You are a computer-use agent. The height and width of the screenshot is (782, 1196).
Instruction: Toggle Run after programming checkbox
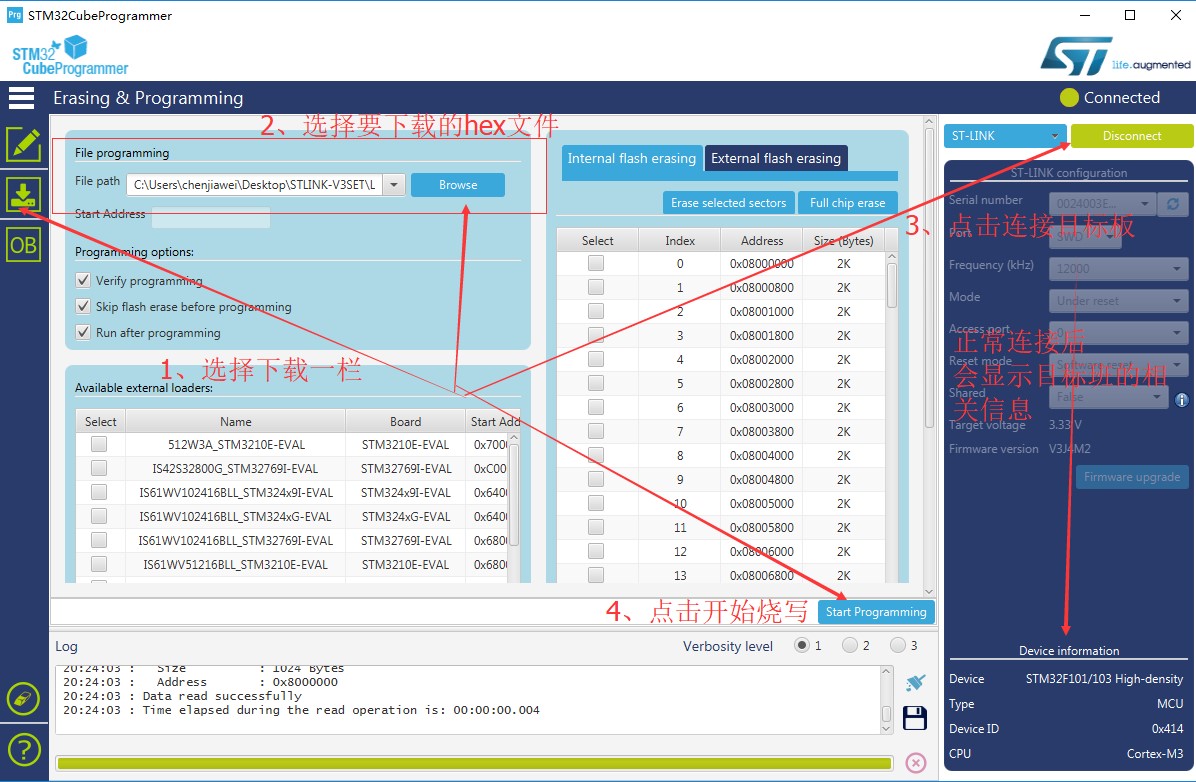coord(84,332)
